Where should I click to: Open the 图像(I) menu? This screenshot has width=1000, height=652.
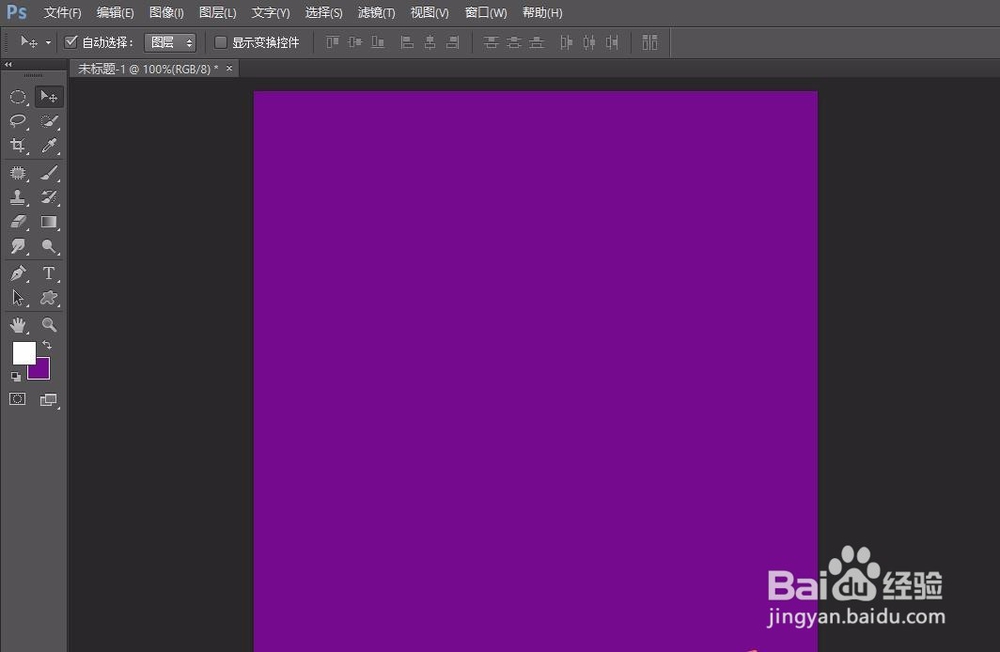pyautogui.click(x=166, y=13)
